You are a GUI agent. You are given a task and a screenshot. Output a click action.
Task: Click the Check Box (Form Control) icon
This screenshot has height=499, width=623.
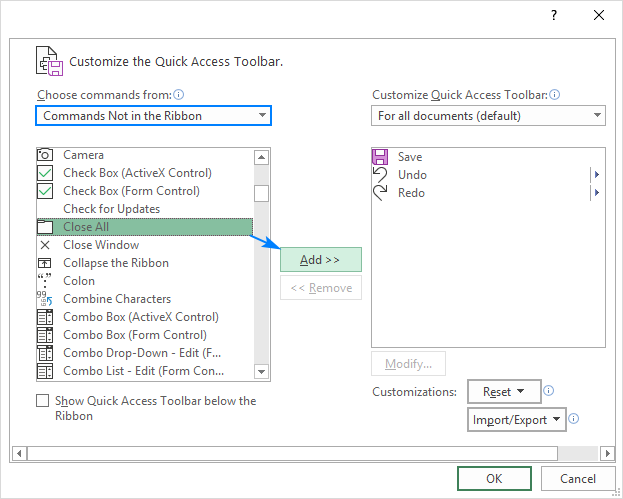(x=45, y=191)
